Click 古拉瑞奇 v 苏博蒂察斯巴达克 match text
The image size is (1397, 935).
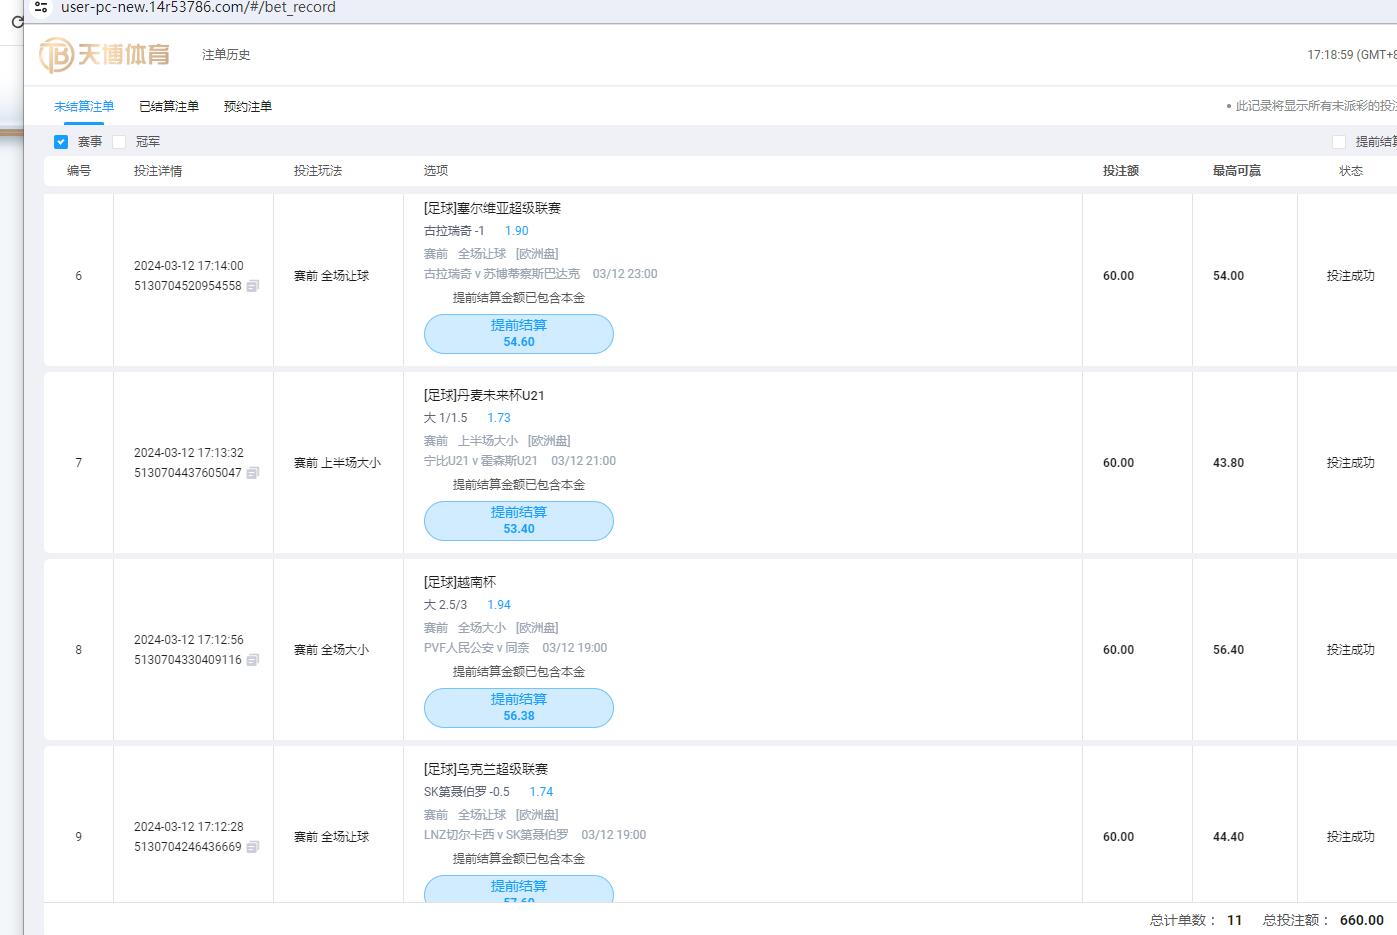pos(502,274)
